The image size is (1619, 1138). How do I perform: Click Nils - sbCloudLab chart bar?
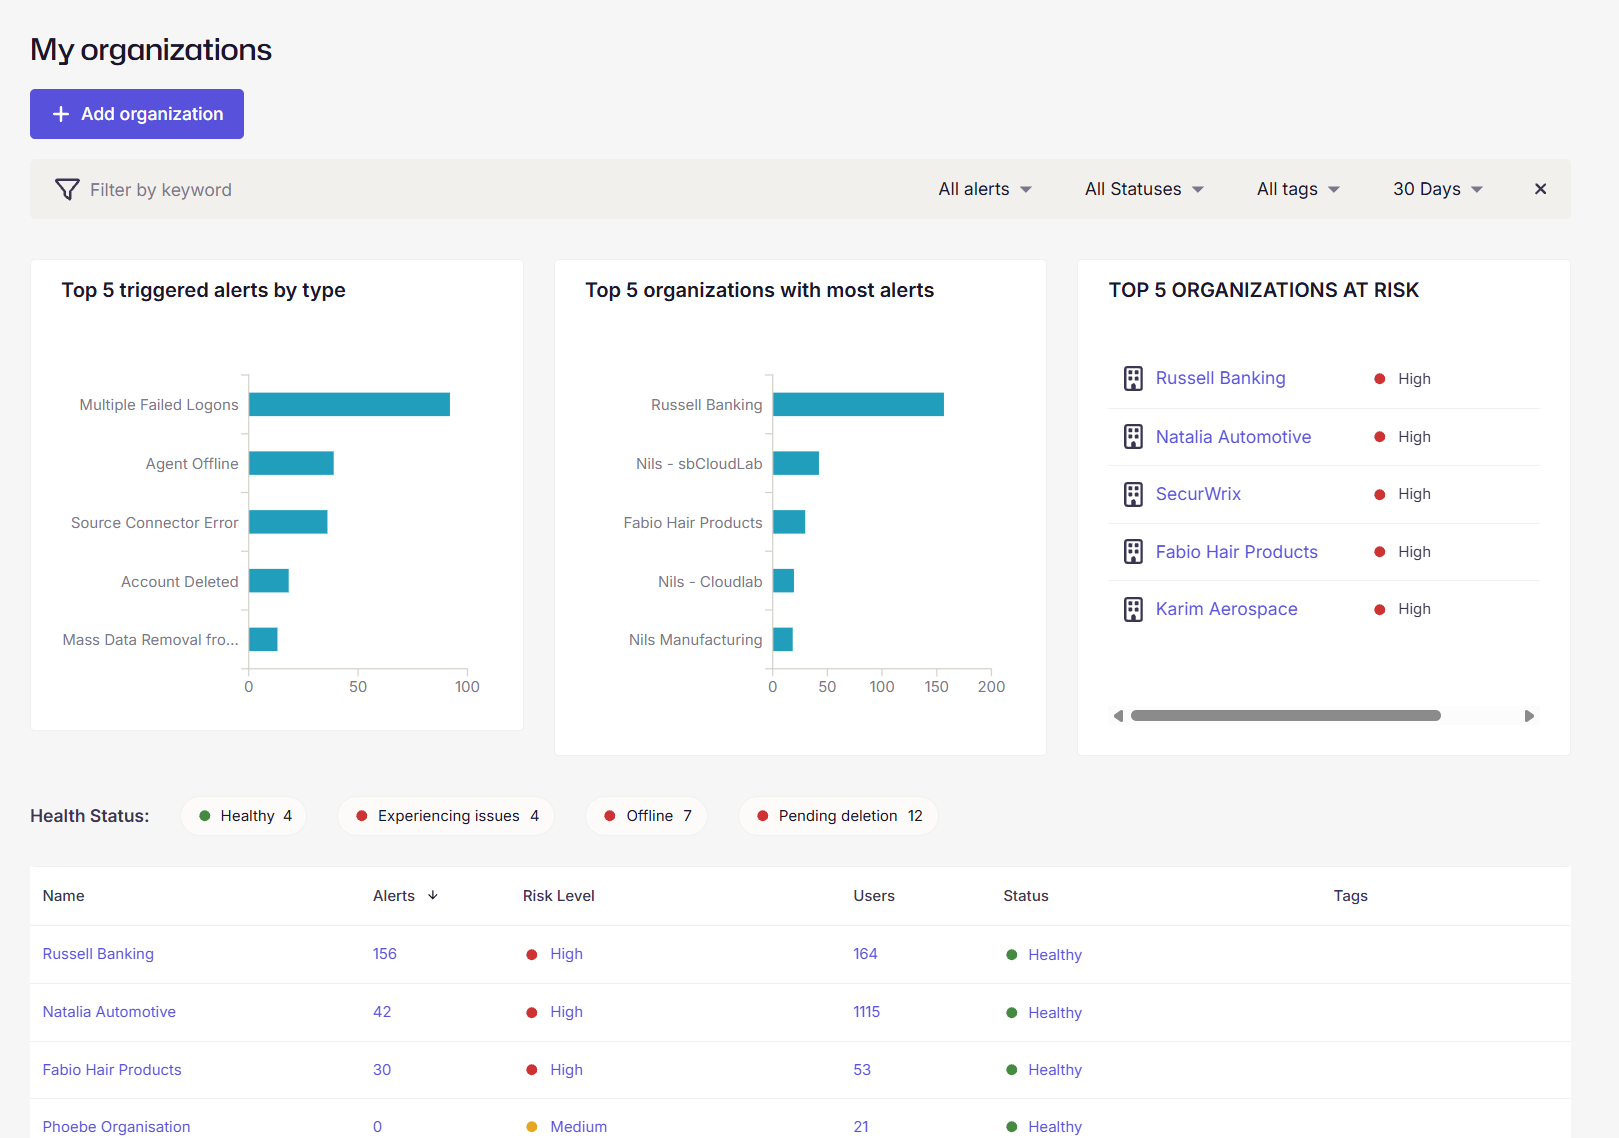[x=796, y=463]
